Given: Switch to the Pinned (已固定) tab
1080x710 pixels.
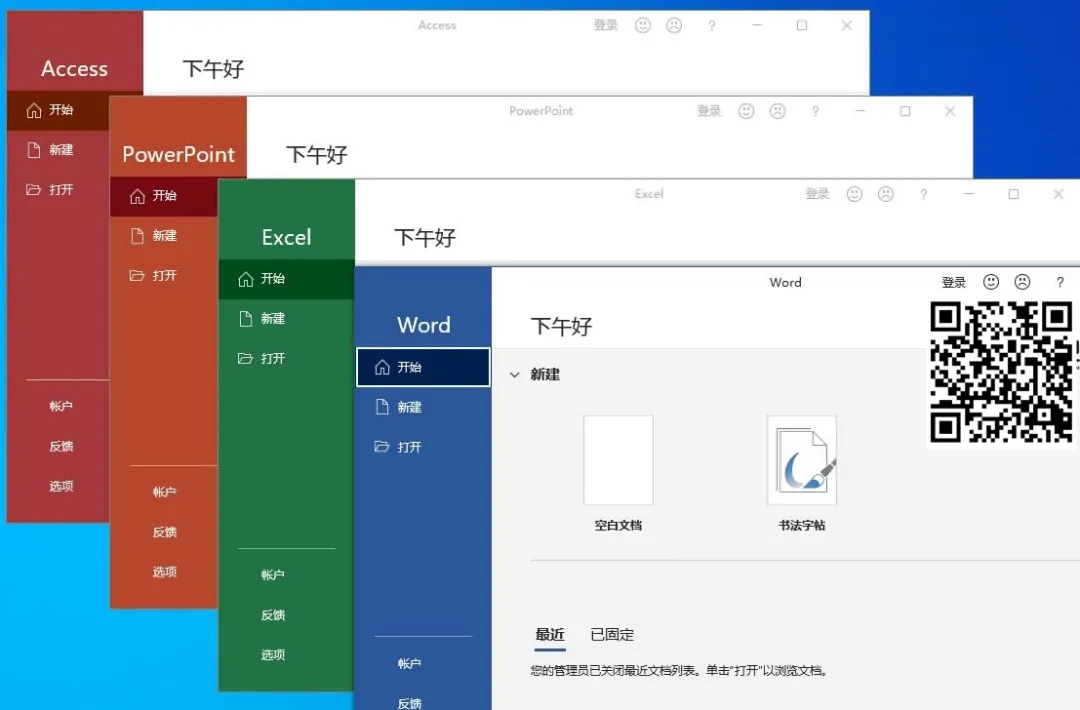Looking at the screenshot, I should click(x=612, y=634).
